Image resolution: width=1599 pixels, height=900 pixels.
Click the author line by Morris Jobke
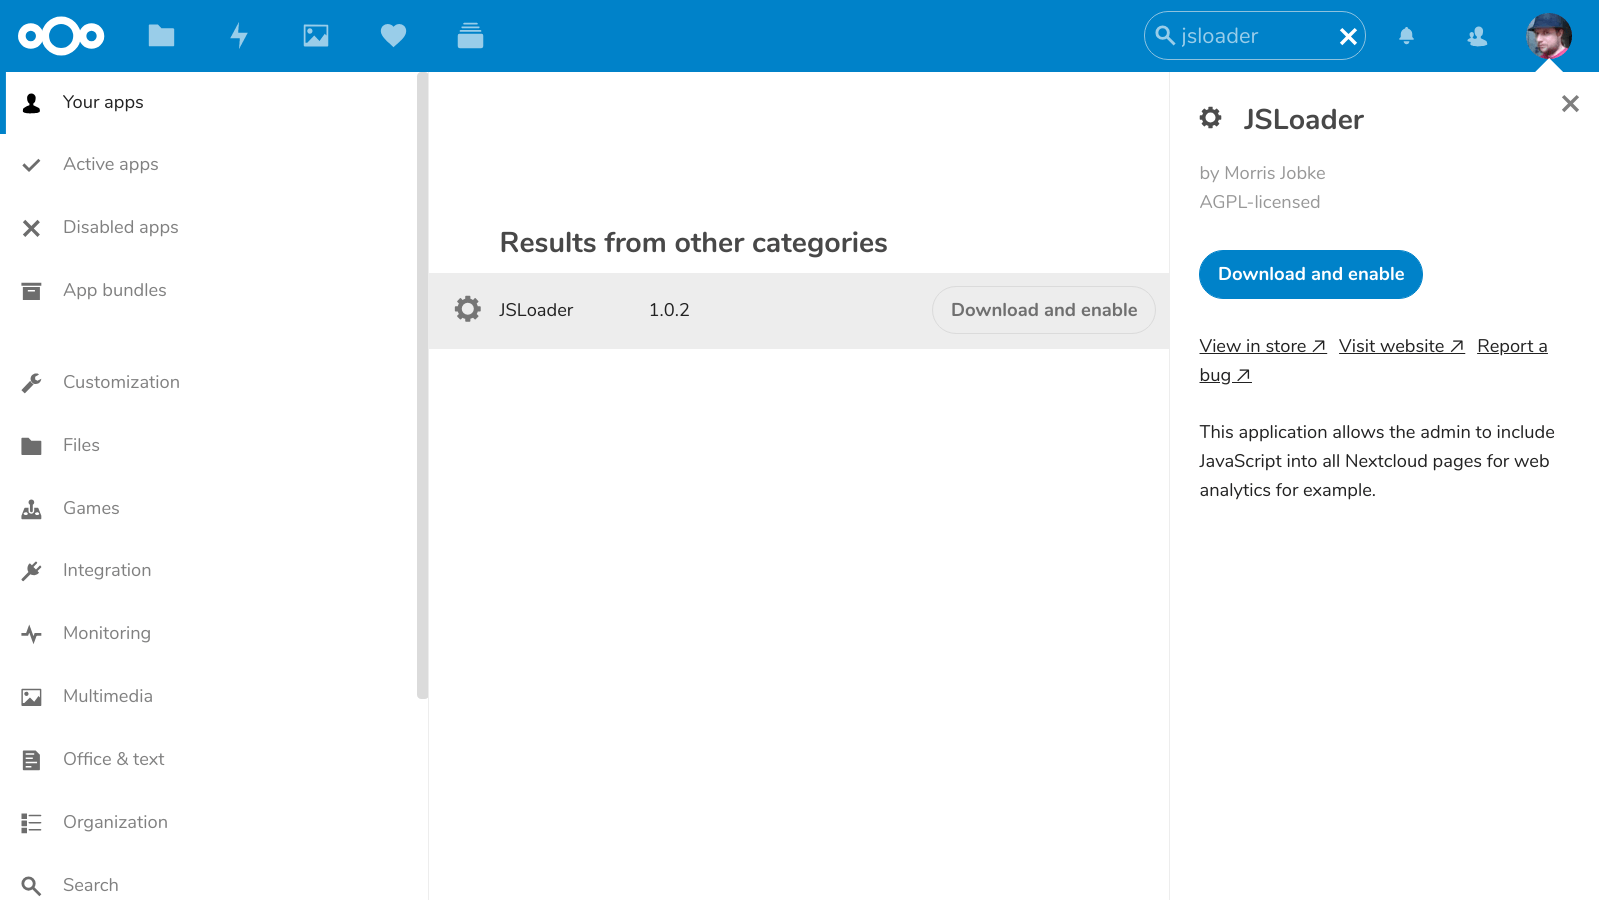1263,173
